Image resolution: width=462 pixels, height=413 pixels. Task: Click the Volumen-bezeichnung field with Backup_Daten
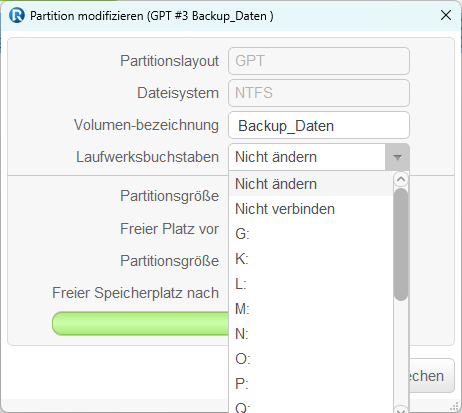319,125
